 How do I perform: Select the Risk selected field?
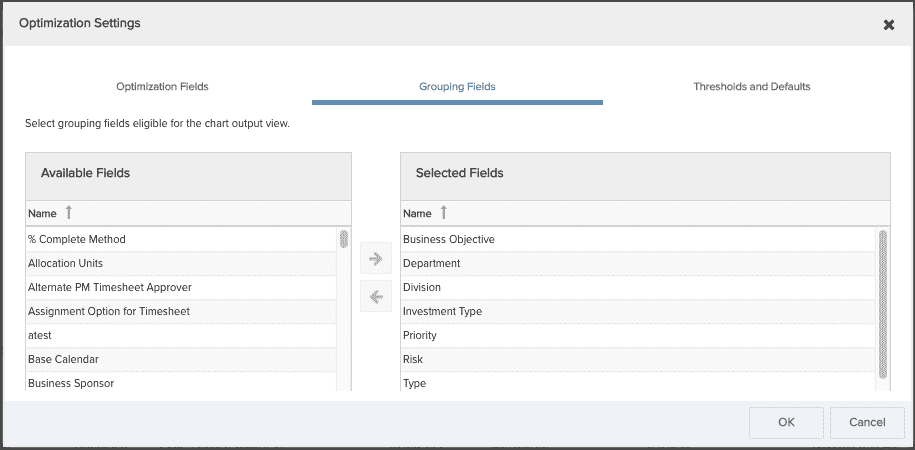pos(638,359)
